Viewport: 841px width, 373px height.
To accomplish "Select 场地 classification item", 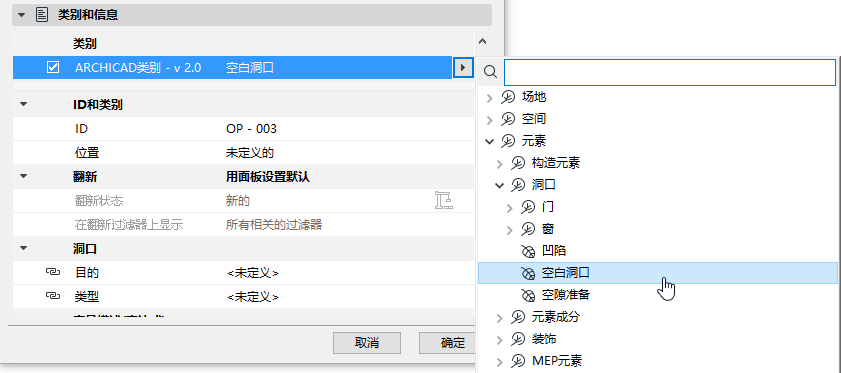I will tap(534, 97).
